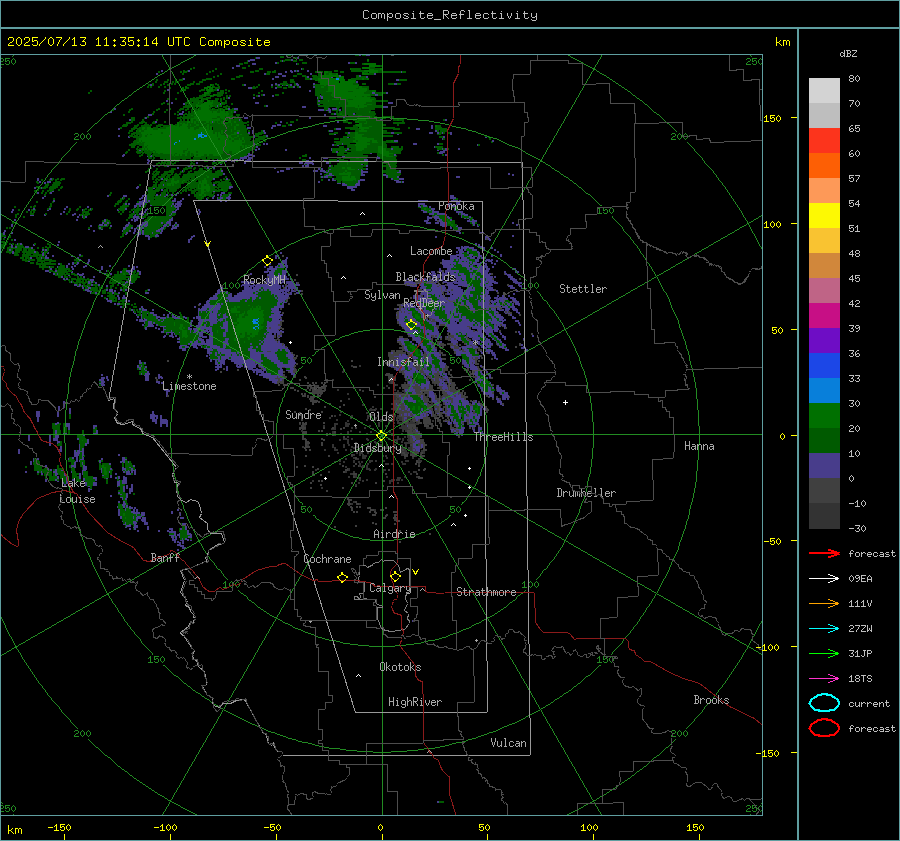Select the 80 dBZ light gray swatch
The width and height of the screenshot is (900, 841).
click(824, 90)
